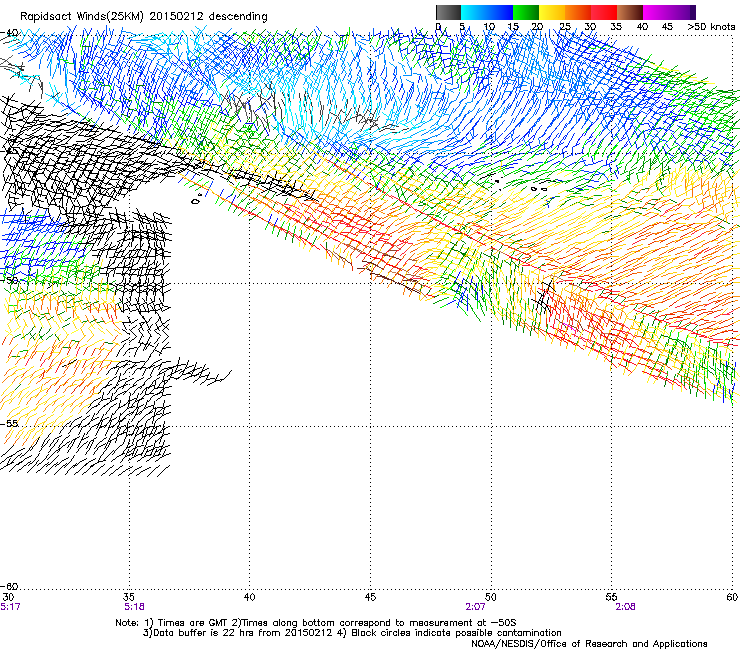Click the '30' knots label under the color bar
The image size is (740, 650).
pyautogui.click(x=590, y=26)
